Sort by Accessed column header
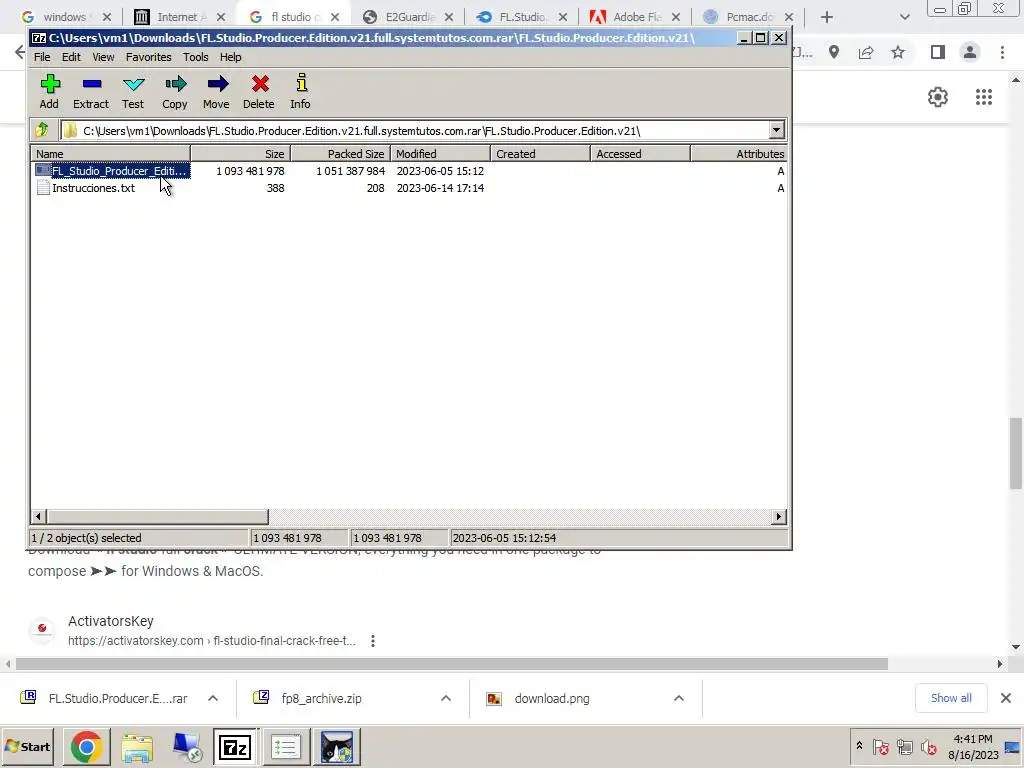1024x768 pixels. (640, 153)
